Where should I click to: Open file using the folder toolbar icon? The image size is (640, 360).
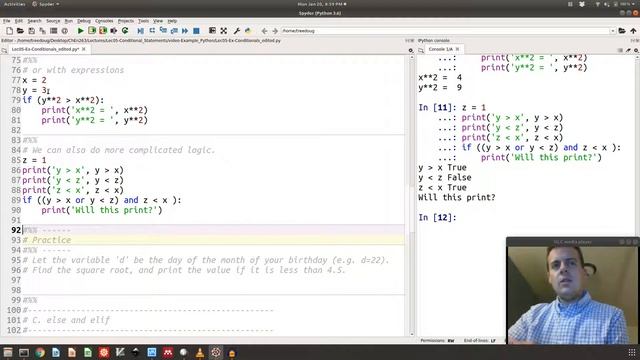(20, 31)
